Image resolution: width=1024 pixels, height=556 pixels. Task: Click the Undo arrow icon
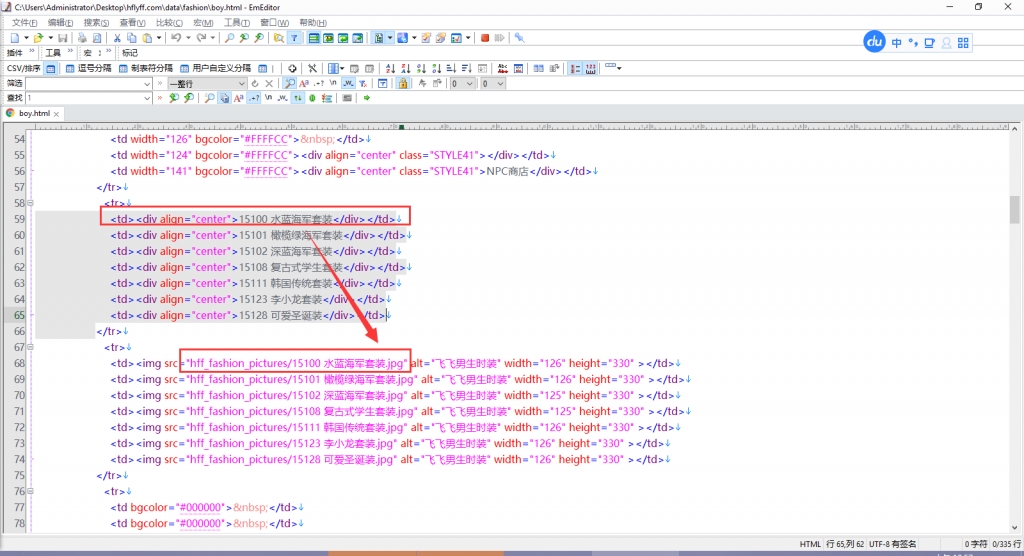(175, 38)
